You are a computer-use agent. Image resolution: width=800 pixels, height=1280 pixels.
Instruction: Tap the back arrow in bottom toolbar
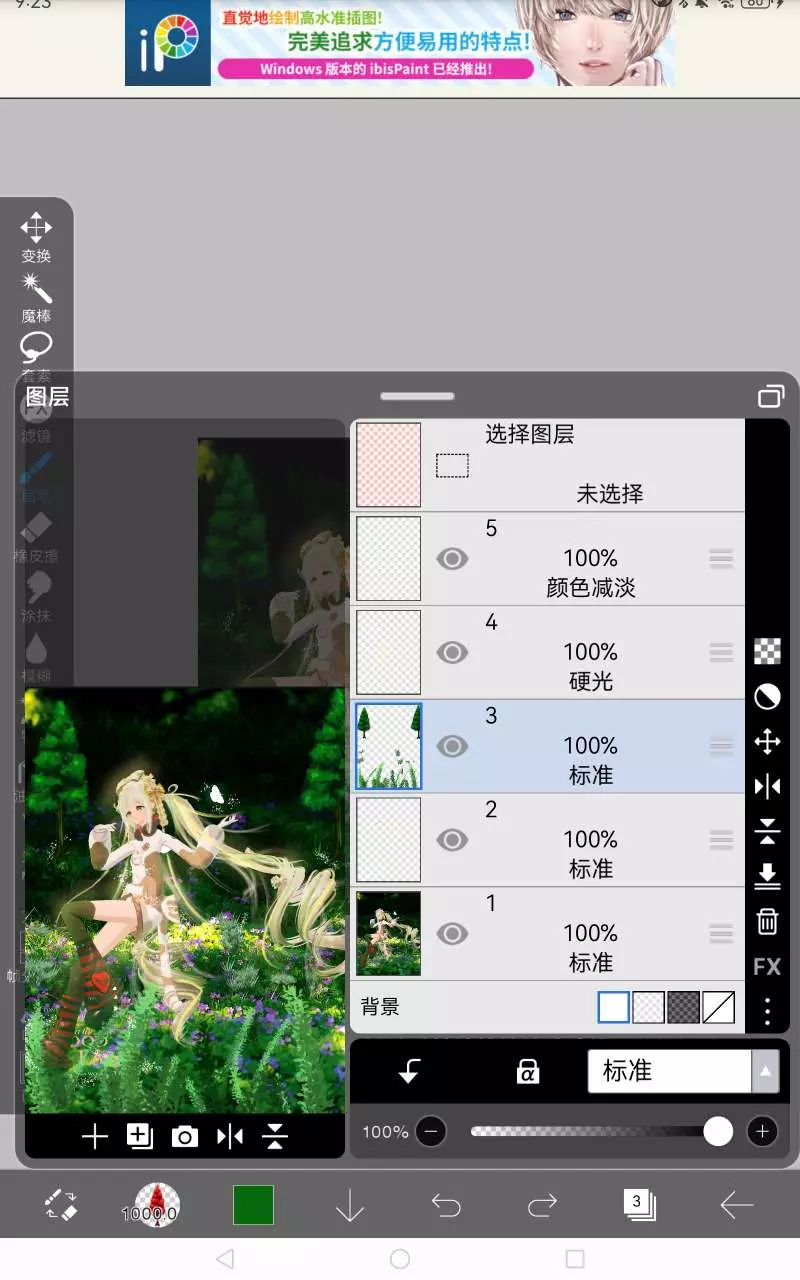[736, 1206]
